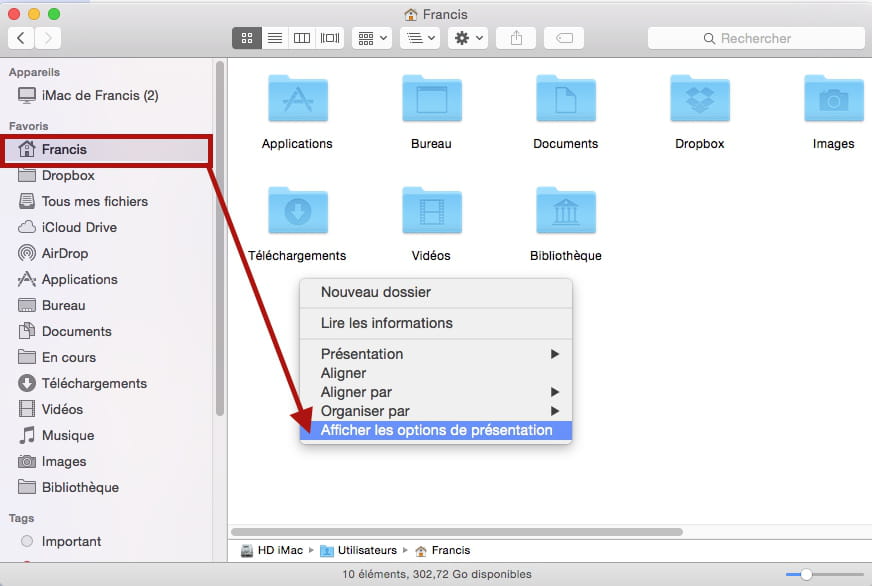Click the Share toolbar button
Image resolution: width=872 pixels, height=586 pixels.
[x=516, y=38]
